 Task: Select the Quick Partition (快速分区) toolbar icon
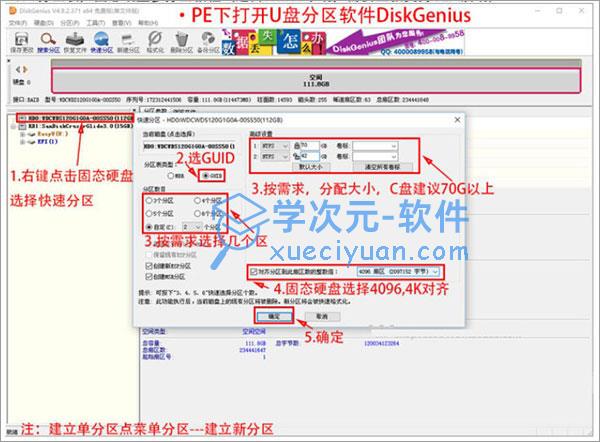click(101, 42)
